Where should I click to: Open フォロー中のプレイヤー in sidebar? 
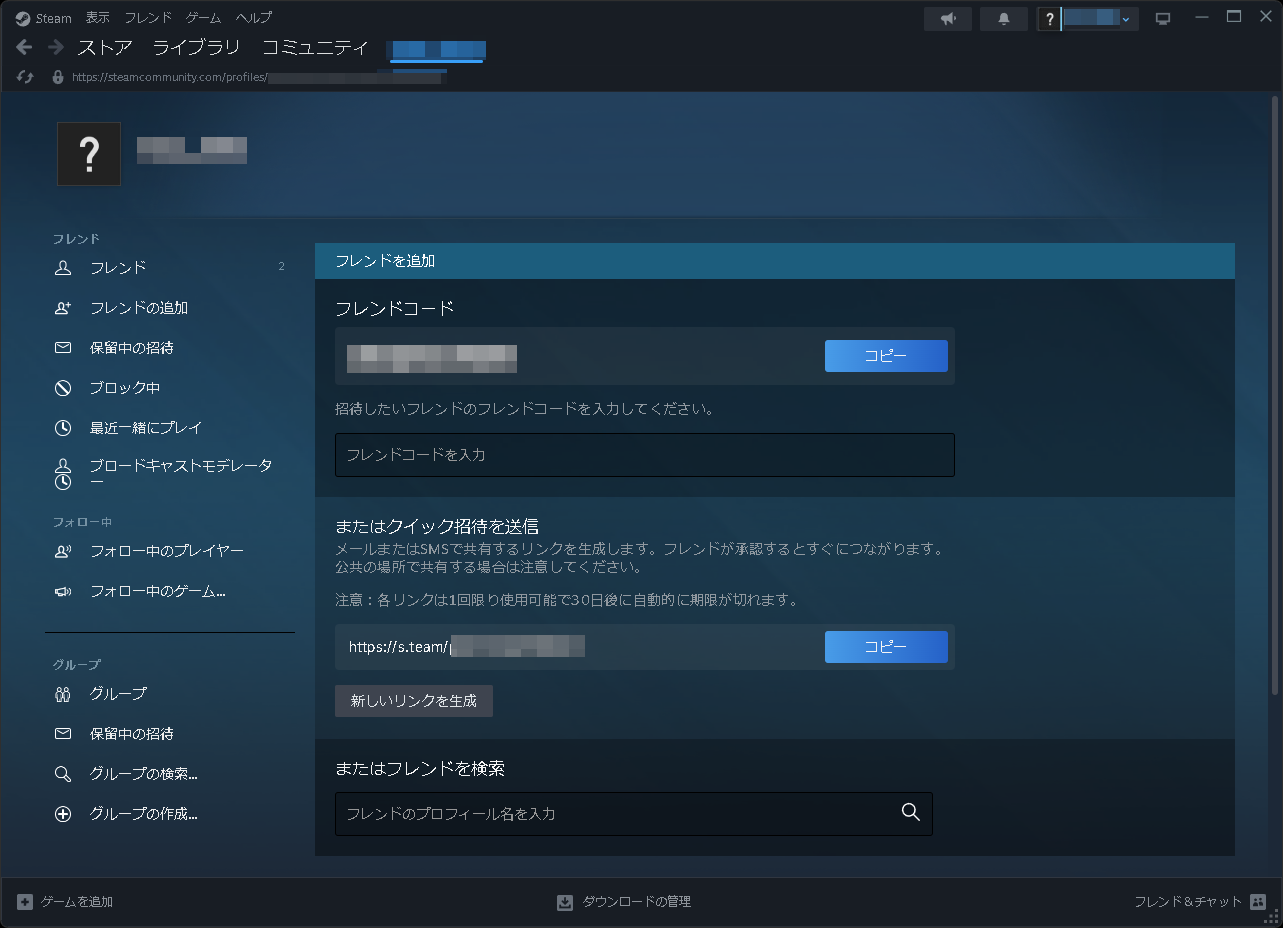[62, 550]
